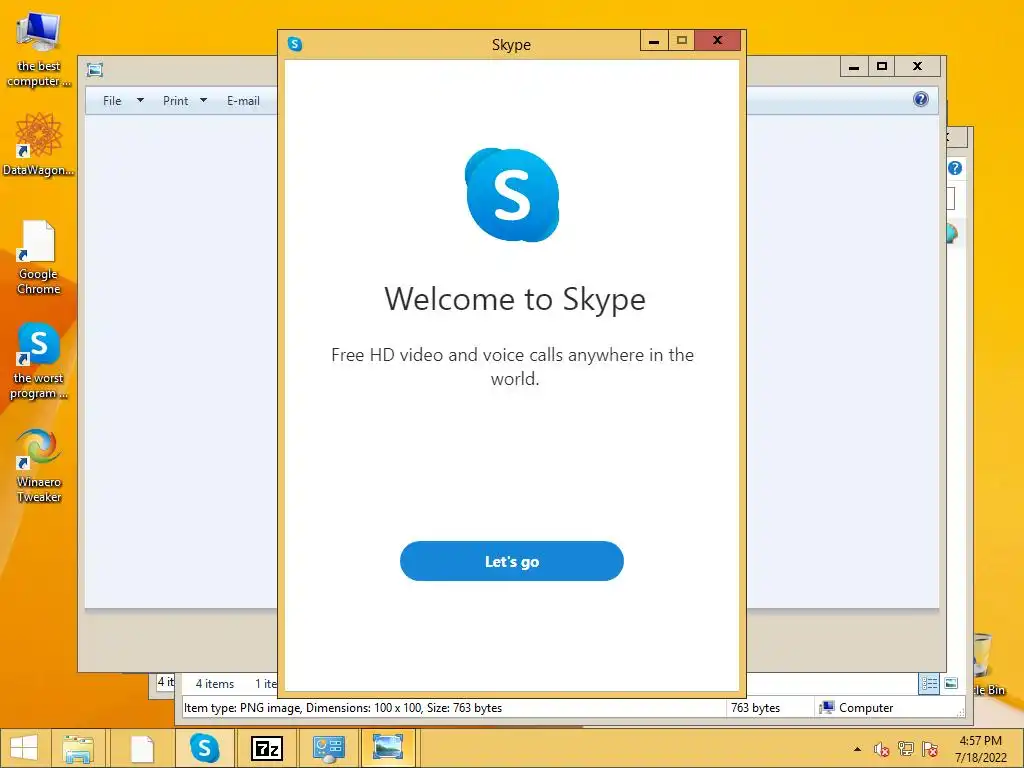Viewport: 1024px width, 768px height.
Task: Click the help icon in the Explorer window
Action: point(955,168)
